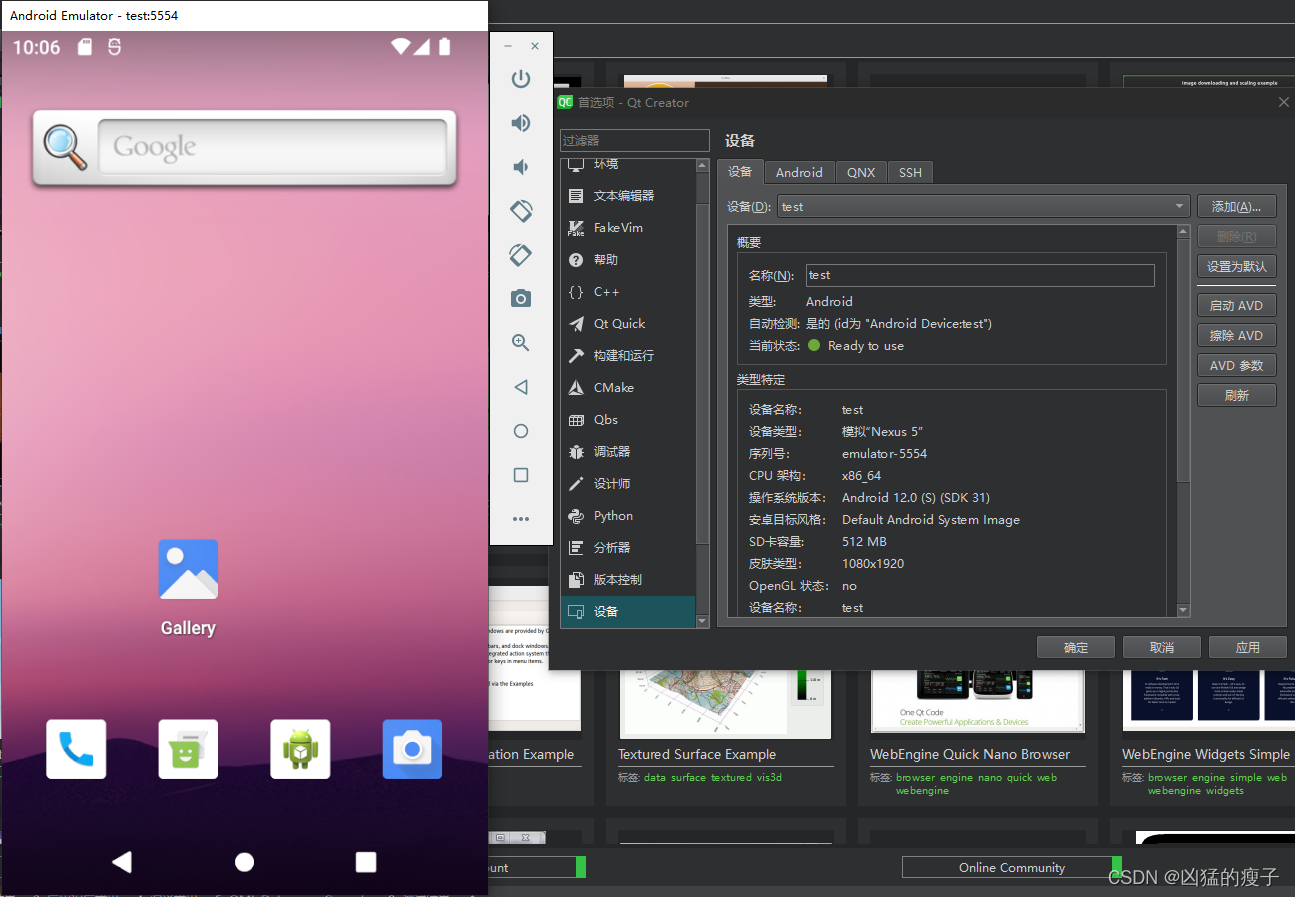The height and width of the screenshot is (897, 1295).
Task: Click the Online Community button
Action: tap(1011, 867)
